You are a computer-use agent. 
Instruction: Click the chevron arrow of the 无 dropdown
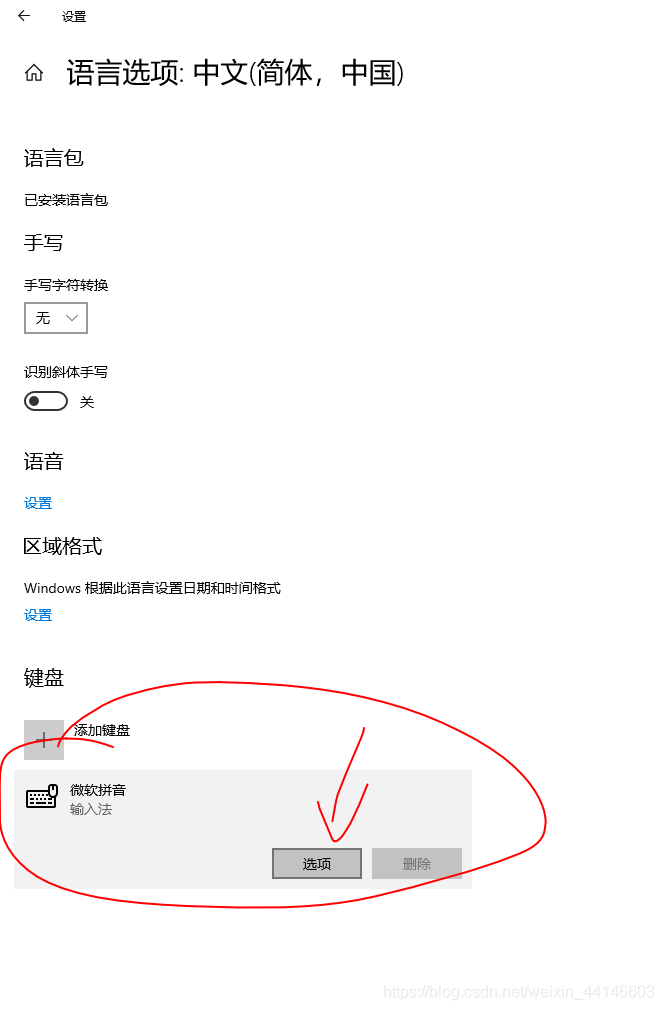[x=72, y=318]
